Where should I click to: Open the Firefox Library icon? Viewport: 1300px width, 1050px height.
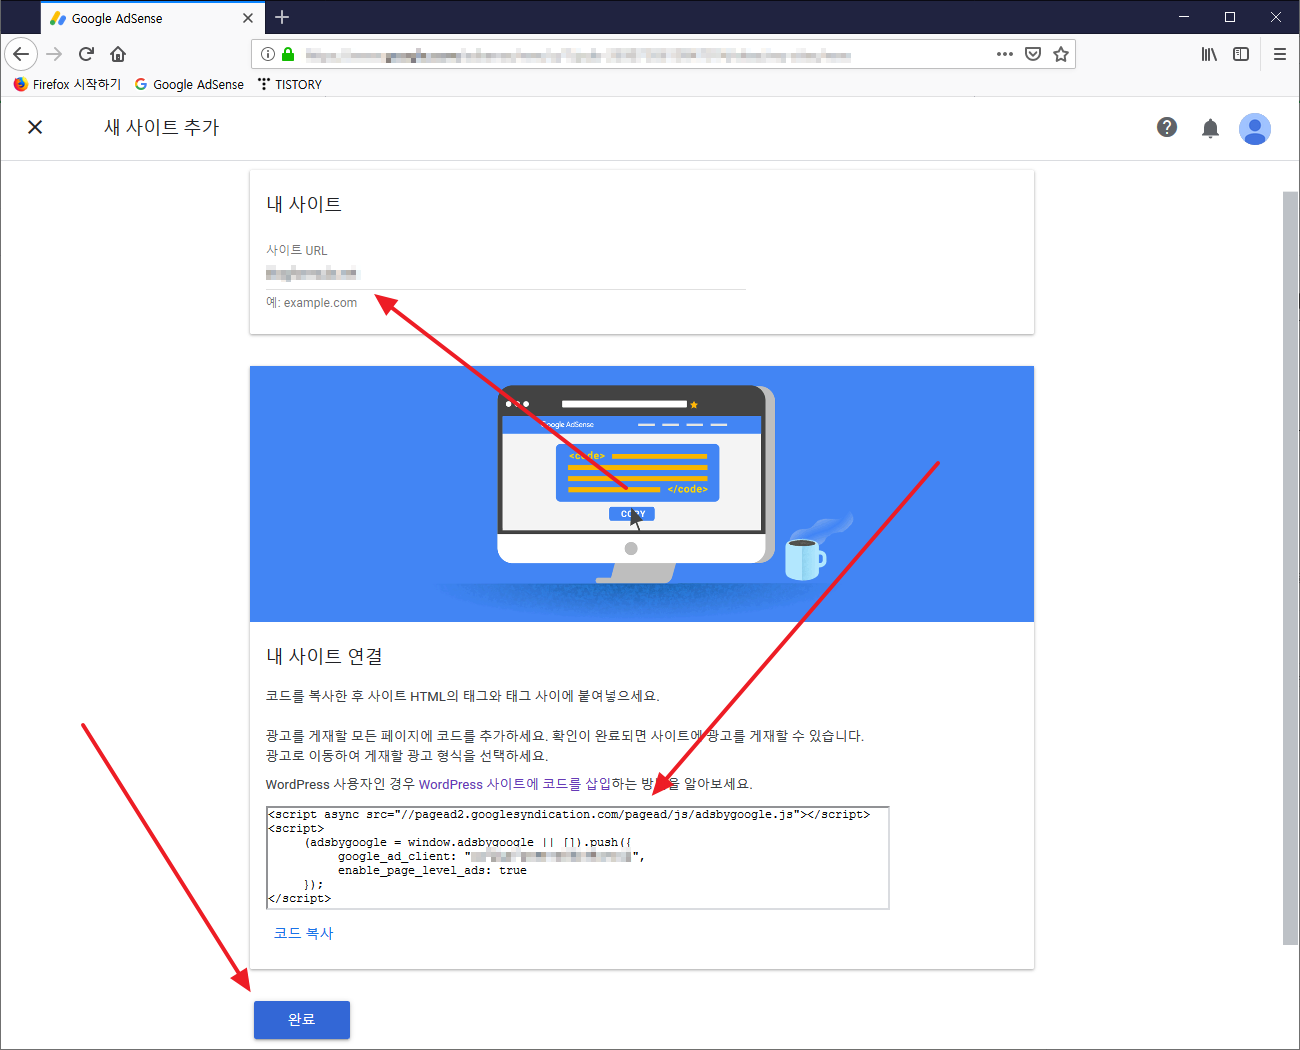(x=1209, y=54)
